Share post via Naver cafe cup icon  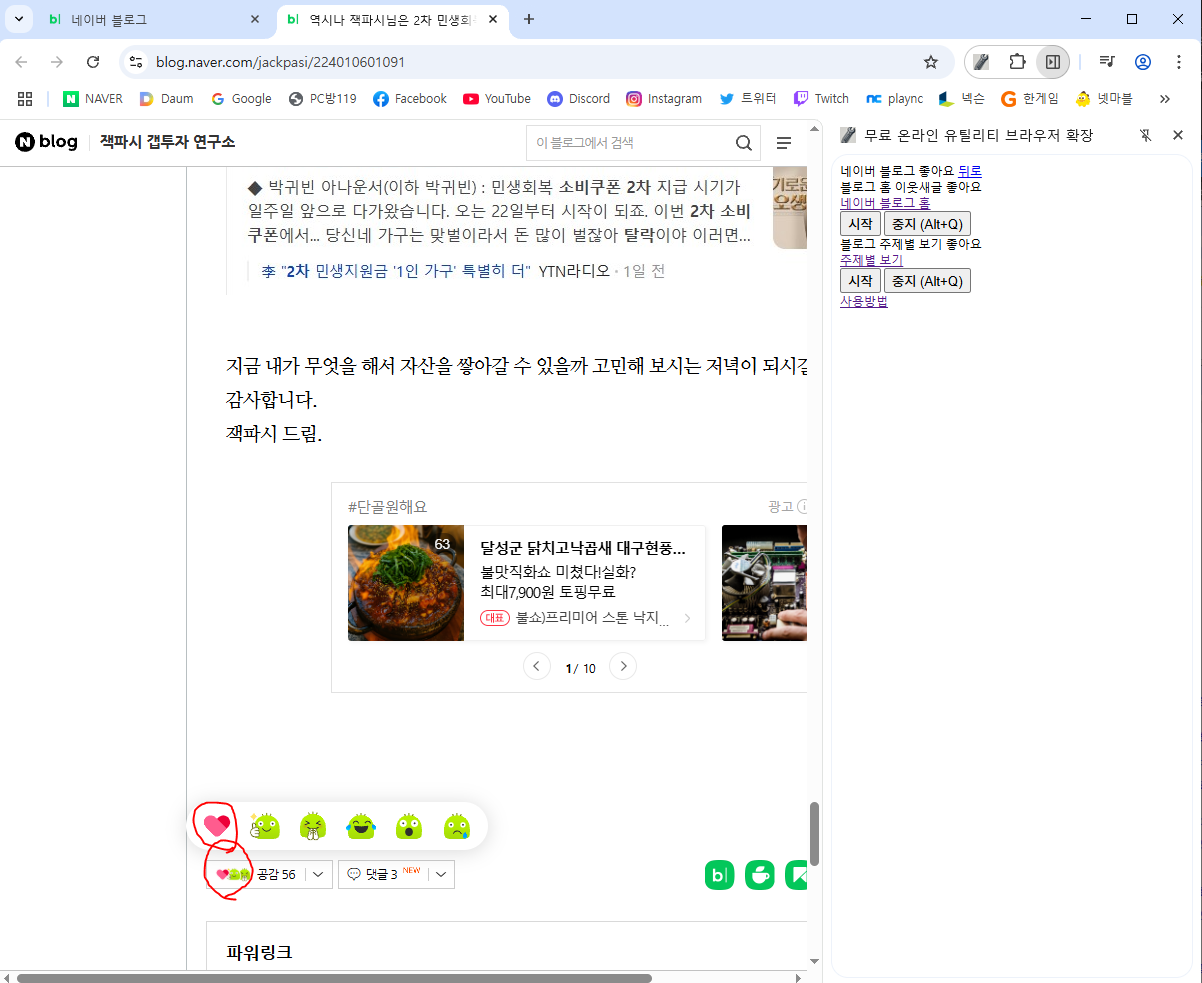click(760, 875)
